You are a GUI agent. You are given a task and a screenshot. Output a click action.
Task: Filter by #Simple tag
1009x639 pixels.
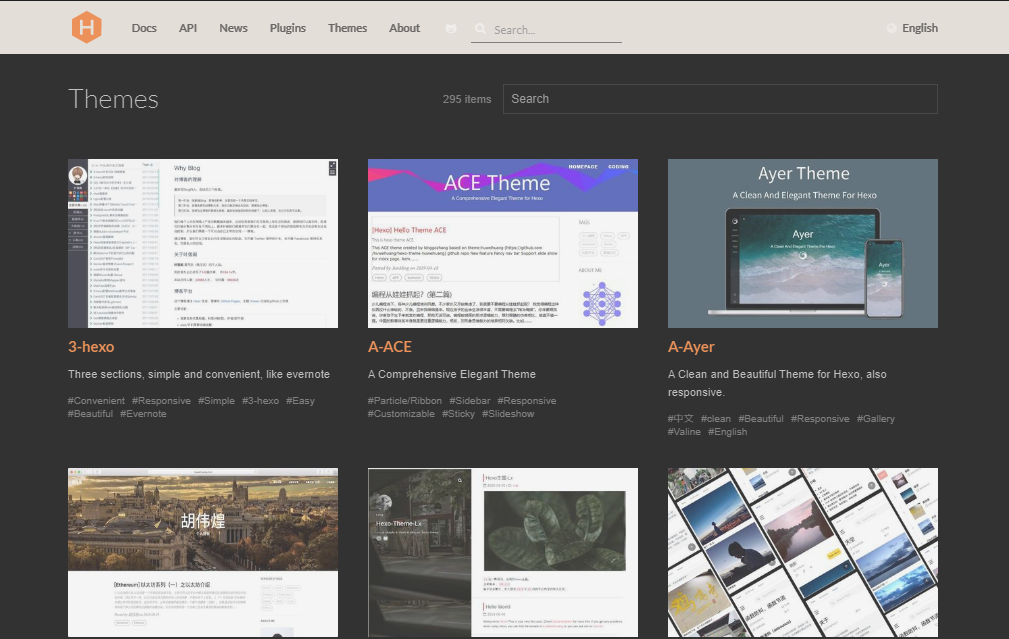pyautogui.click(x=216, y=400)
